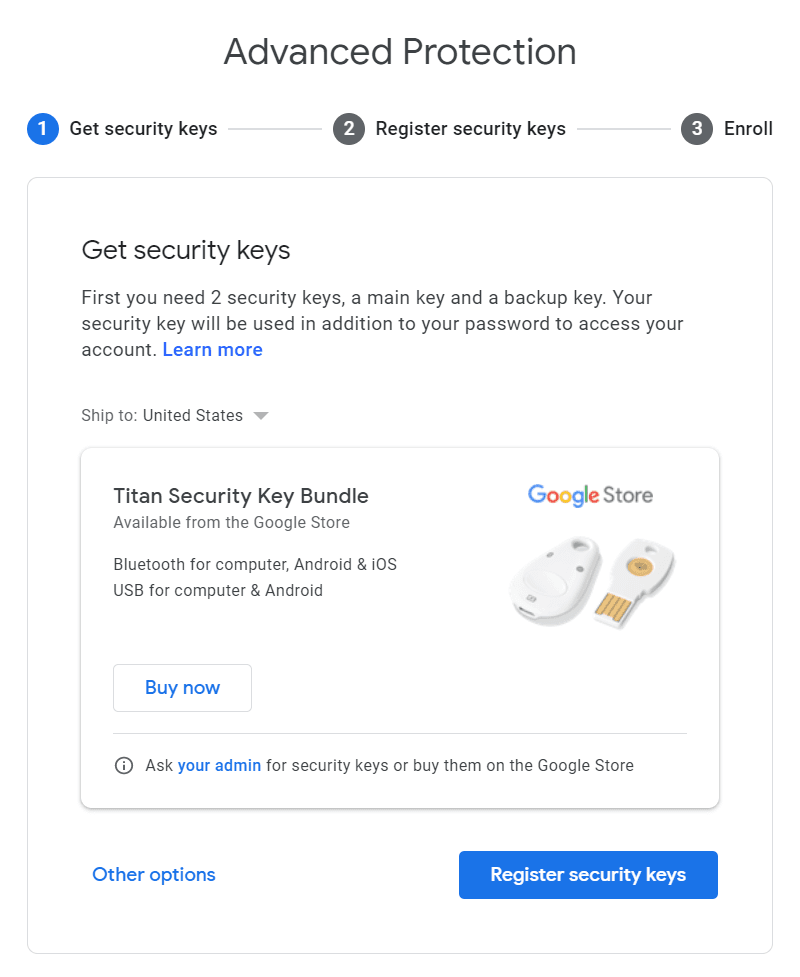Expand the Ship to dropdown arrow
This screenshot has width=800, height=977.
(x=261, y=416)
